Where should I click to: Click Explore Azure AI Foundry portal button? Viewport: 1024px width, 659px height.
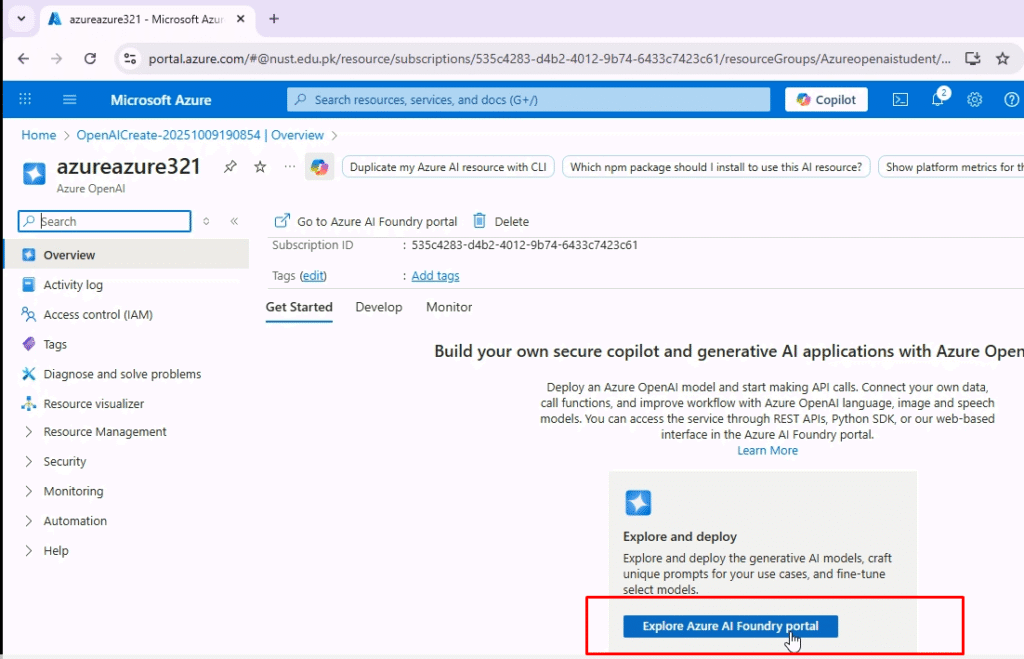click(729, 626)
